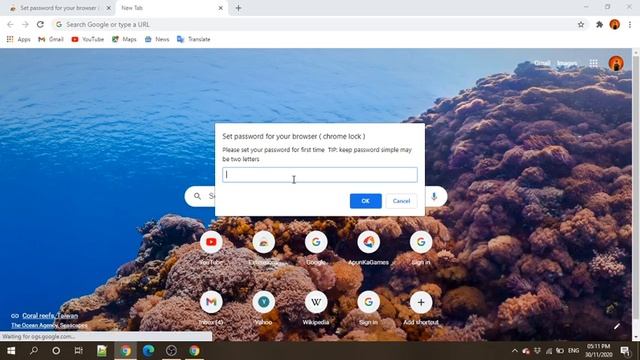The height and width of the screenshot is (360, 640).
Task: Go back with the back arrow
Action: click(11, 24)
